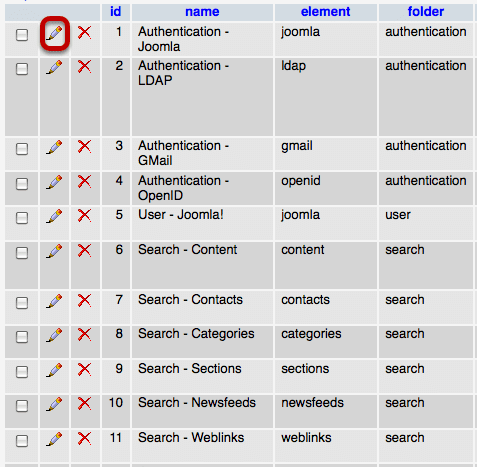Toggle the checkbox for Search - Categories row
The width and height of the screenshot is (477, 467).
point(22,337)
